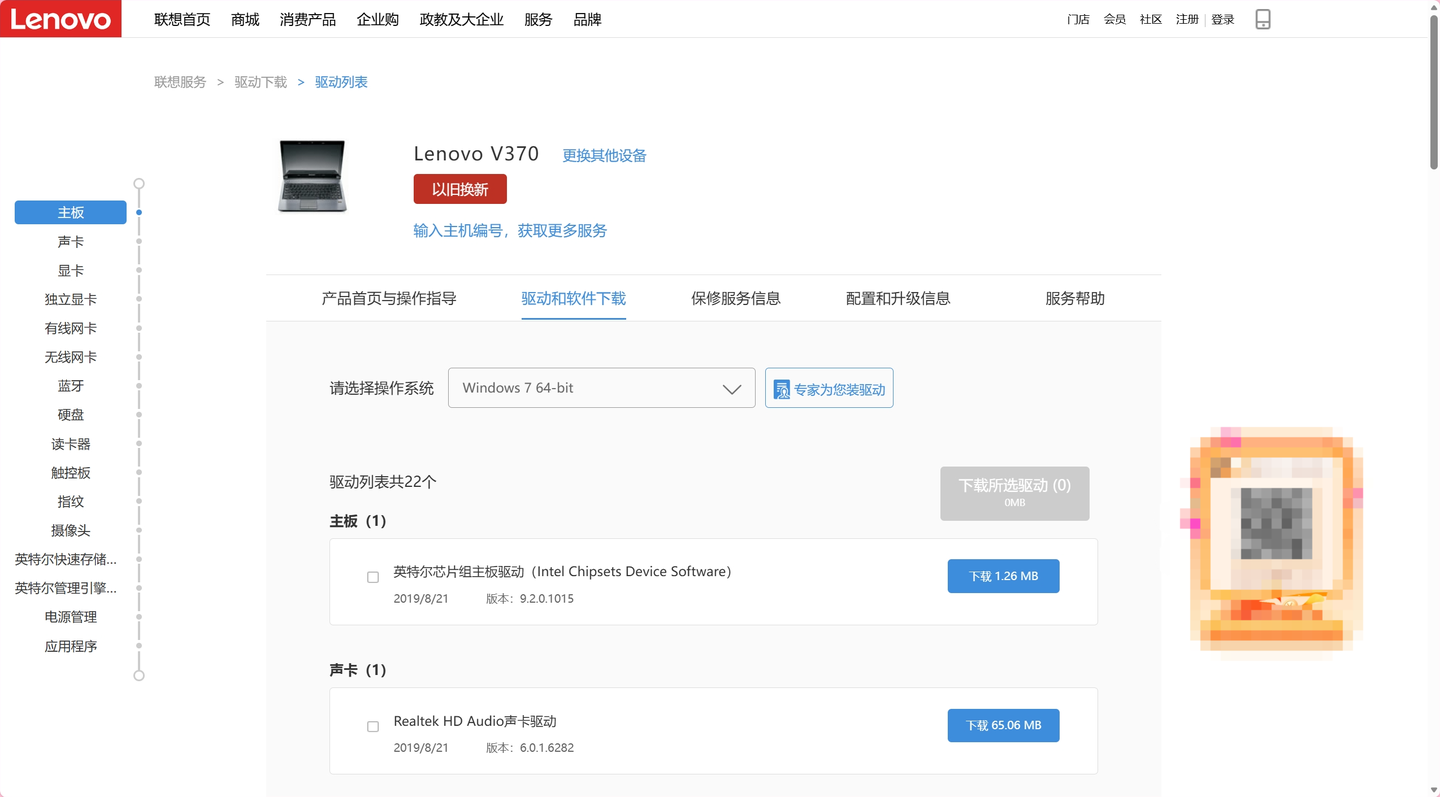The width and height of the screenshot is (1440, 797).
Task: Click the 专家为您装驱动 button
Action: [829, 388]
